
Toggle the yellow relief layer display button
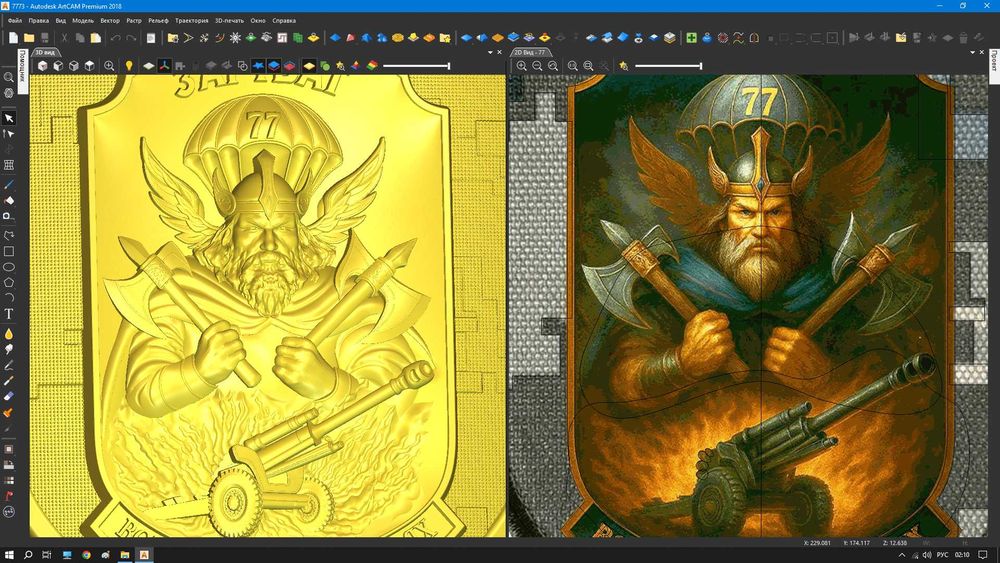(309, 66)
